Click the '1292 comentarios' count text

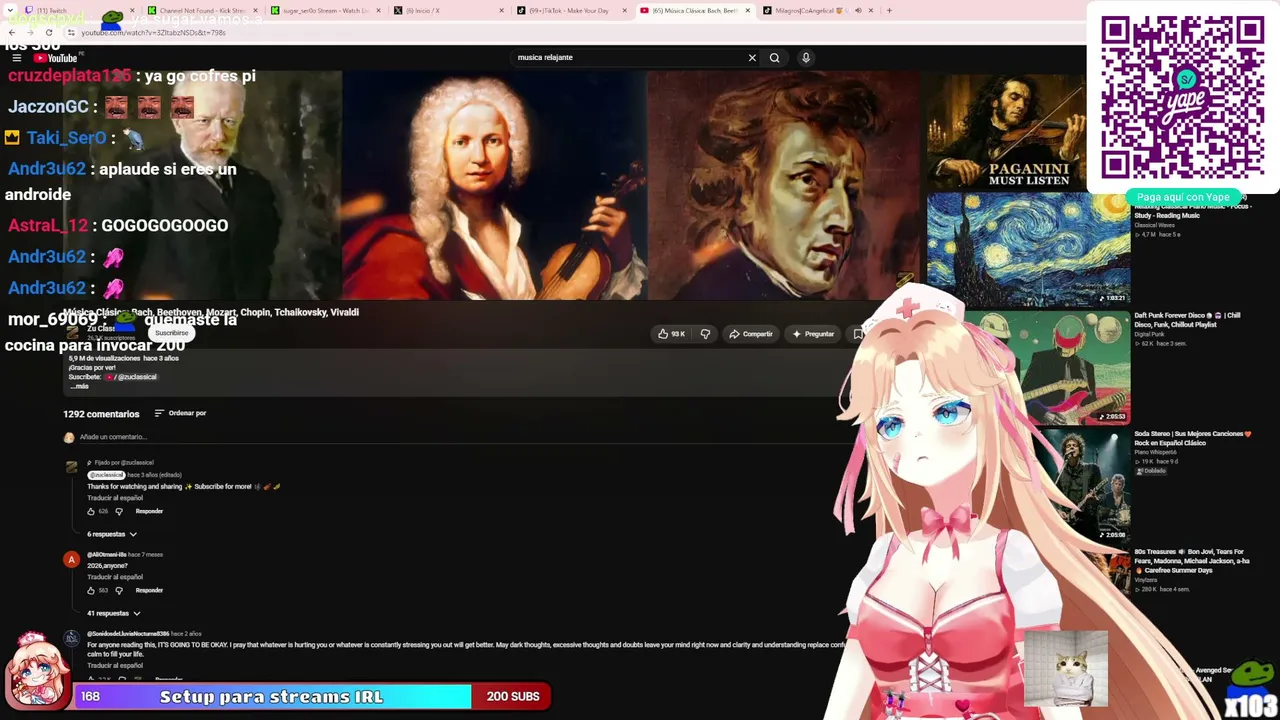pos(101,414)
